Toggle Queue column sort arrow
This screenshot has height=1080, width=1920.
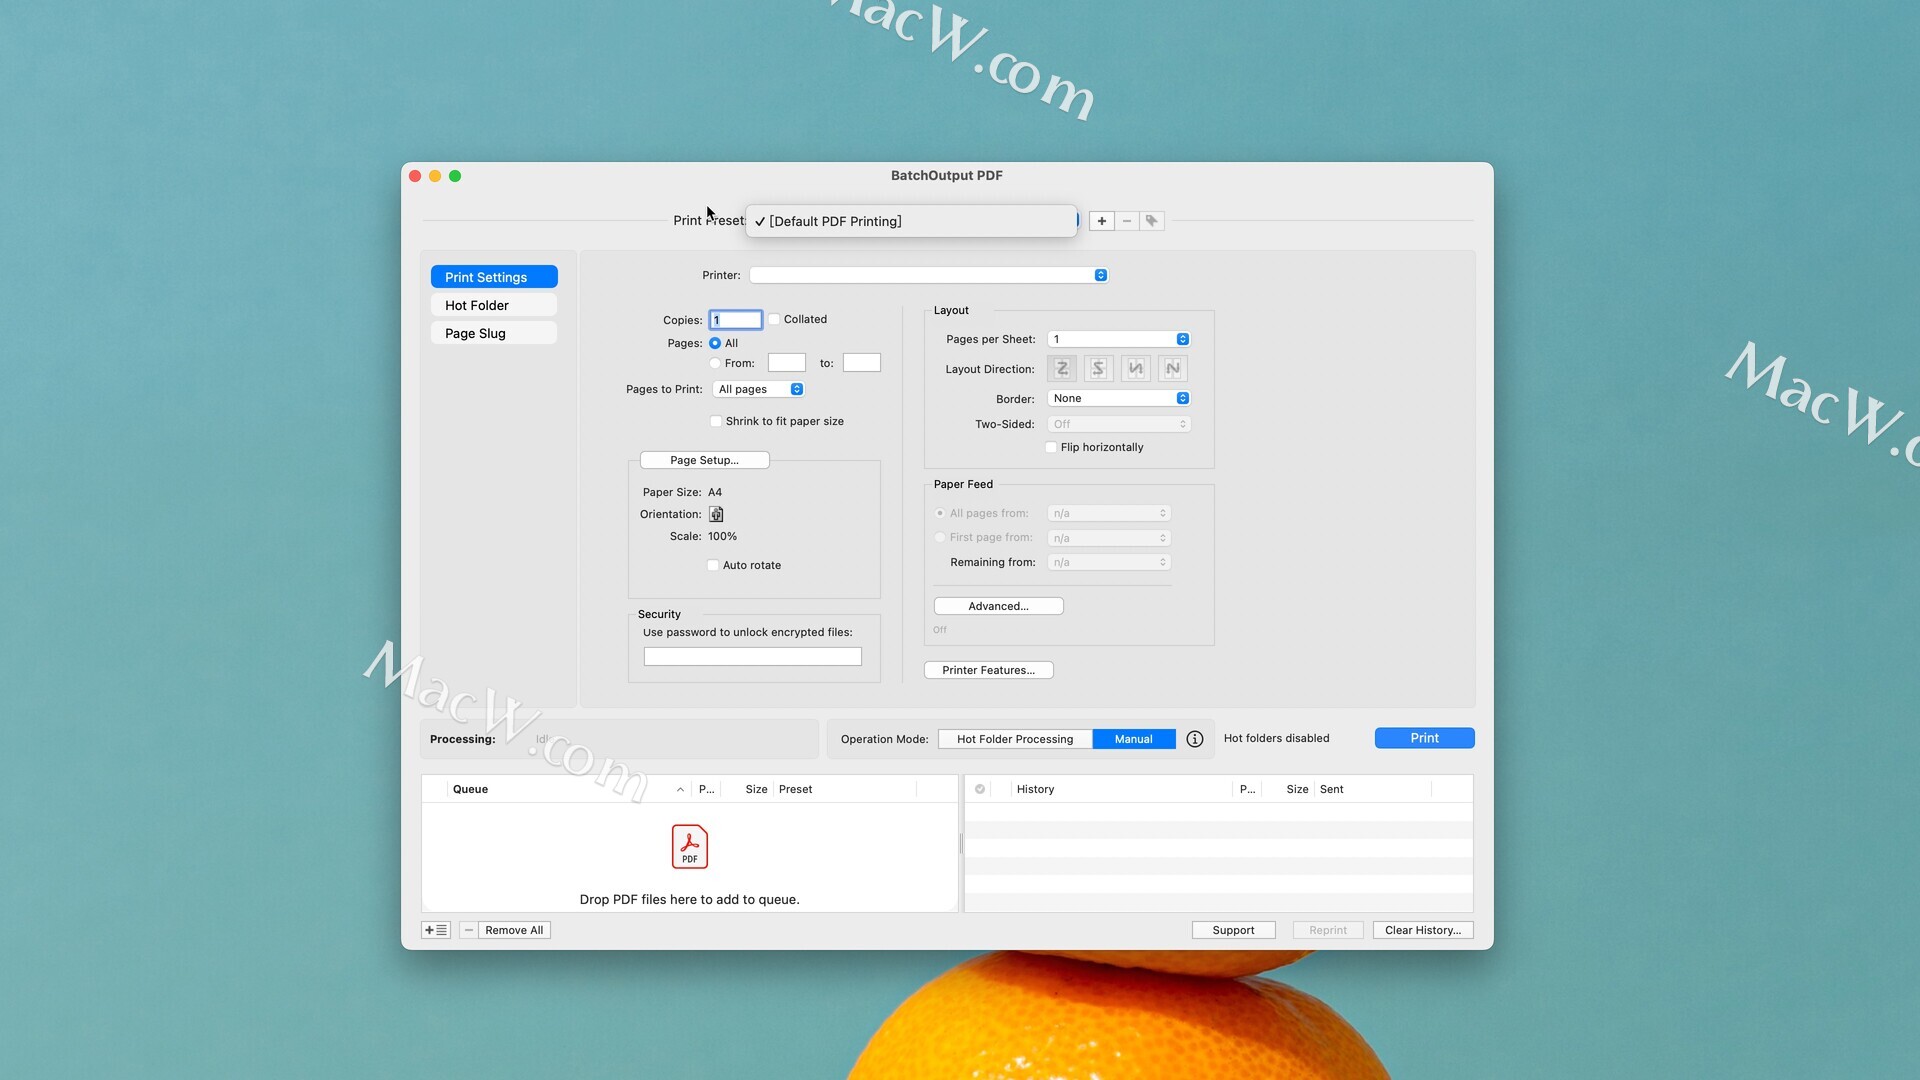[x=680, y=790]
